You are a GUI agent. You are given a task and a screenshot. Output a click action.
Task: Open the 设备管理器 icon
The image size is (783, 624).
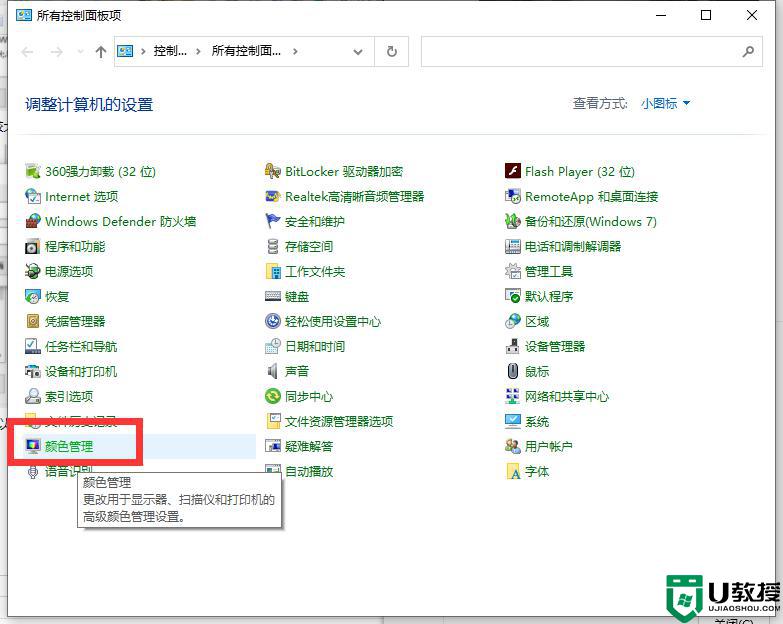point(513,346)
